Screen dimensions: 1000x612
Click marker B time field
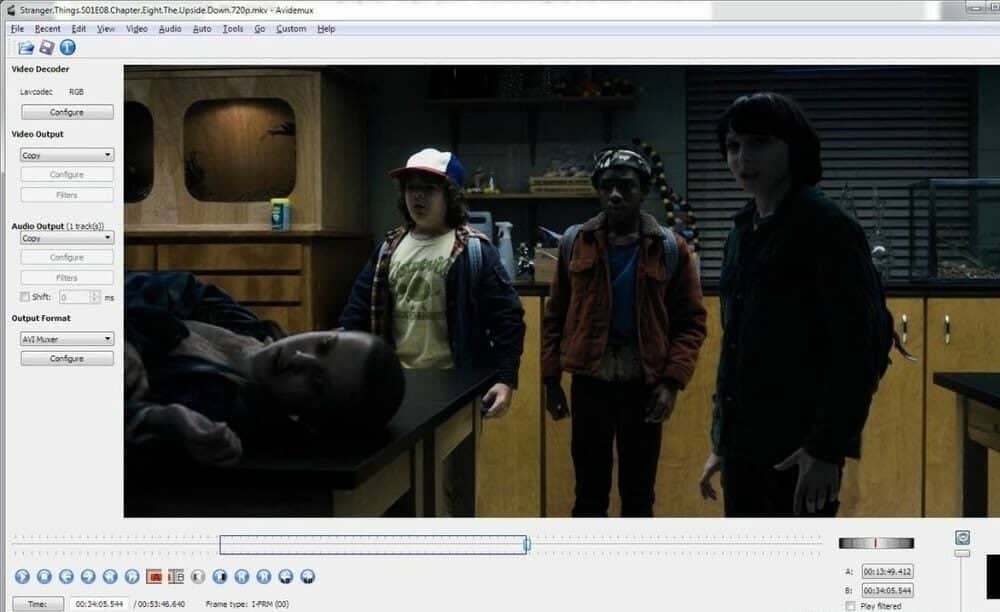pyautogui.click(x=887, y=590)
